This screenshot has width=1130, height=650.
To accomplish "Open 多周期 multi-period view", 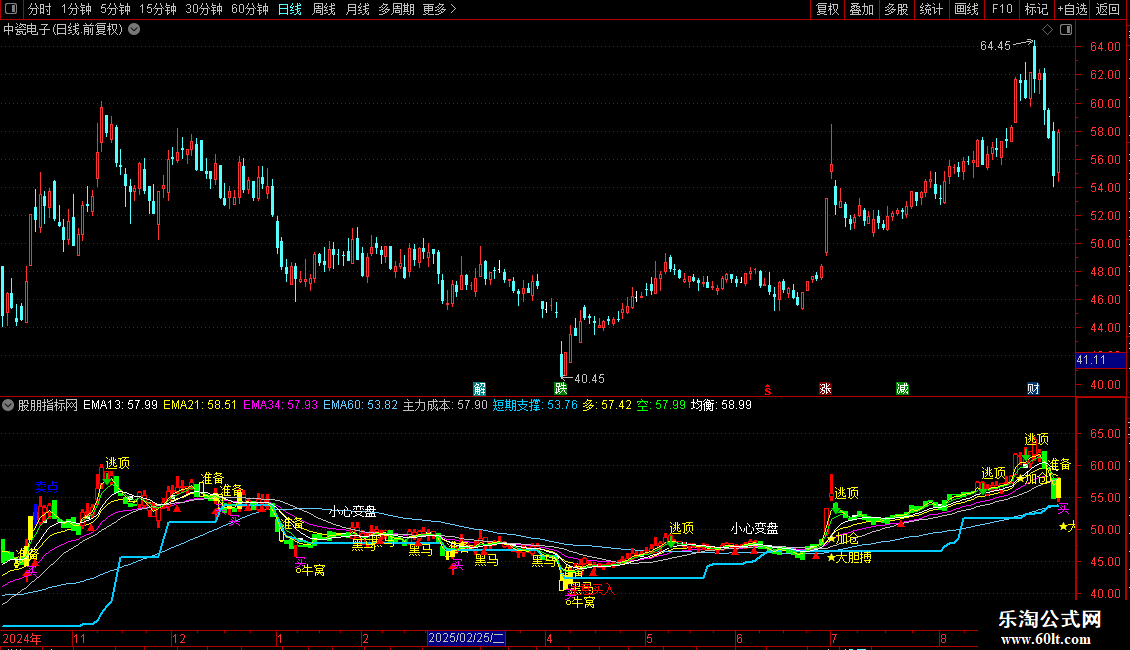I will click(396, 9).
